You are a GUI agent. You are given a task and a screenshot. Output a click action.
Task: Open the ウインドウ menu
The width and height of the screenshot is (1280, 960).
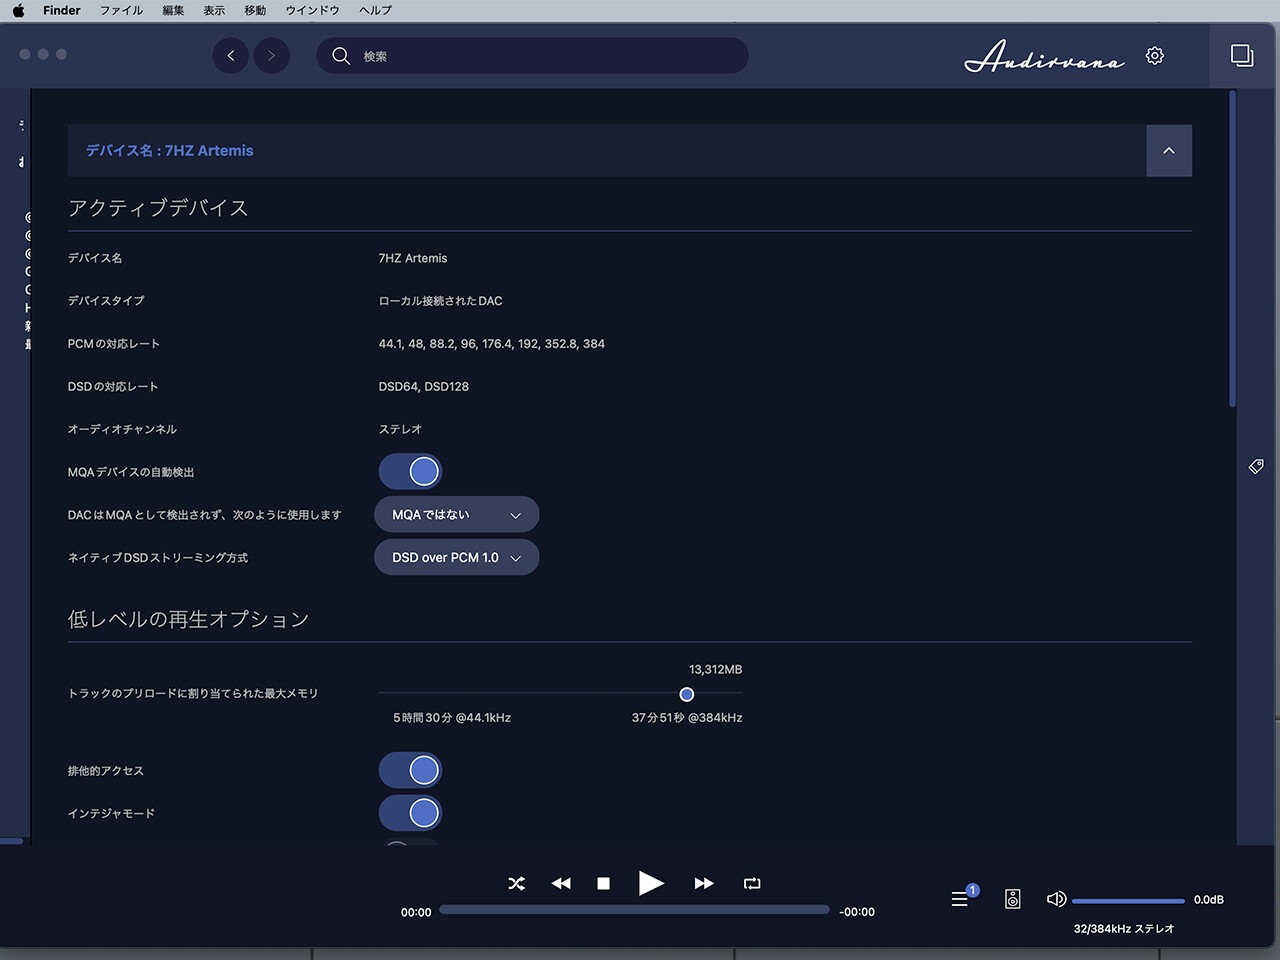coord(312,10)
